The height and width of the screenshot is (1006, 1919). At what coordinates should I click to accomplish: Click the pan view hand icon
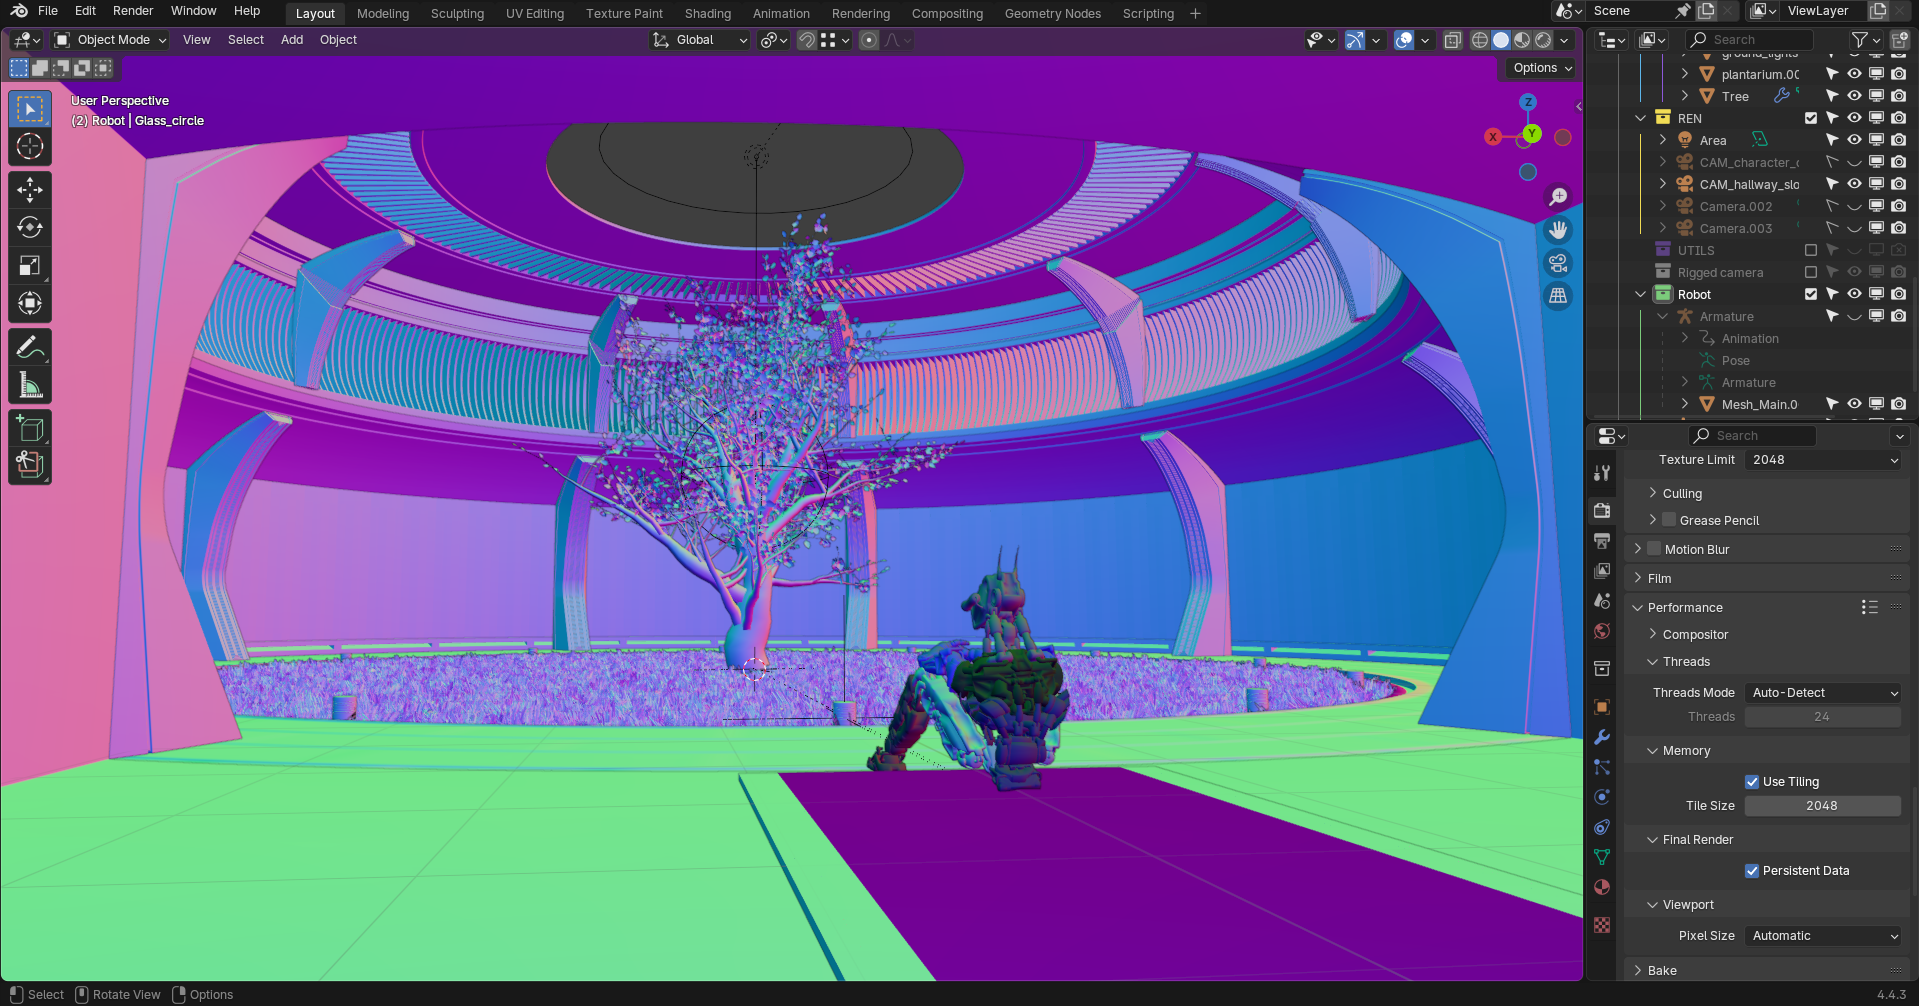(1558, 230)
